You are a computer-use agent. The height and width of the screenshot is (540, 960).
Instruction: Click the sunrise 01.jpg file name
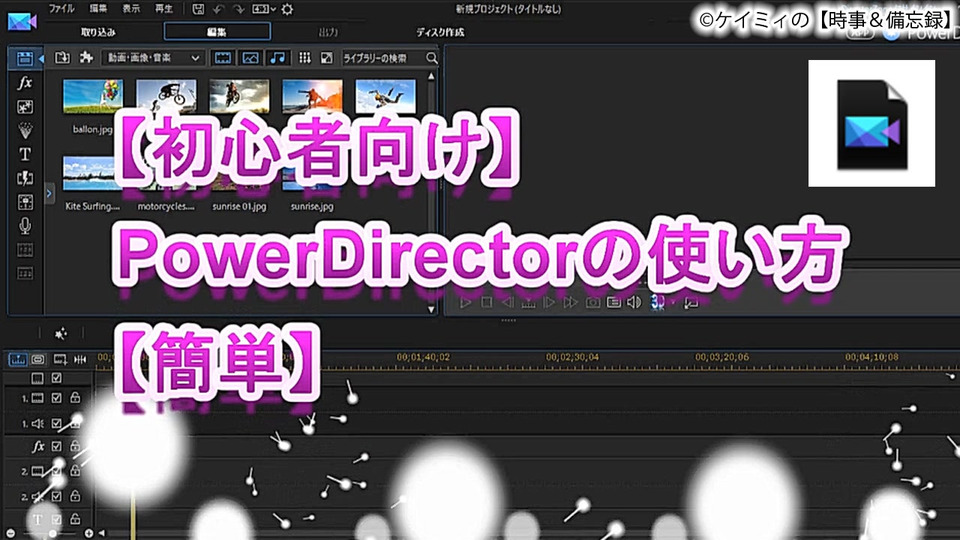[239, 206]
